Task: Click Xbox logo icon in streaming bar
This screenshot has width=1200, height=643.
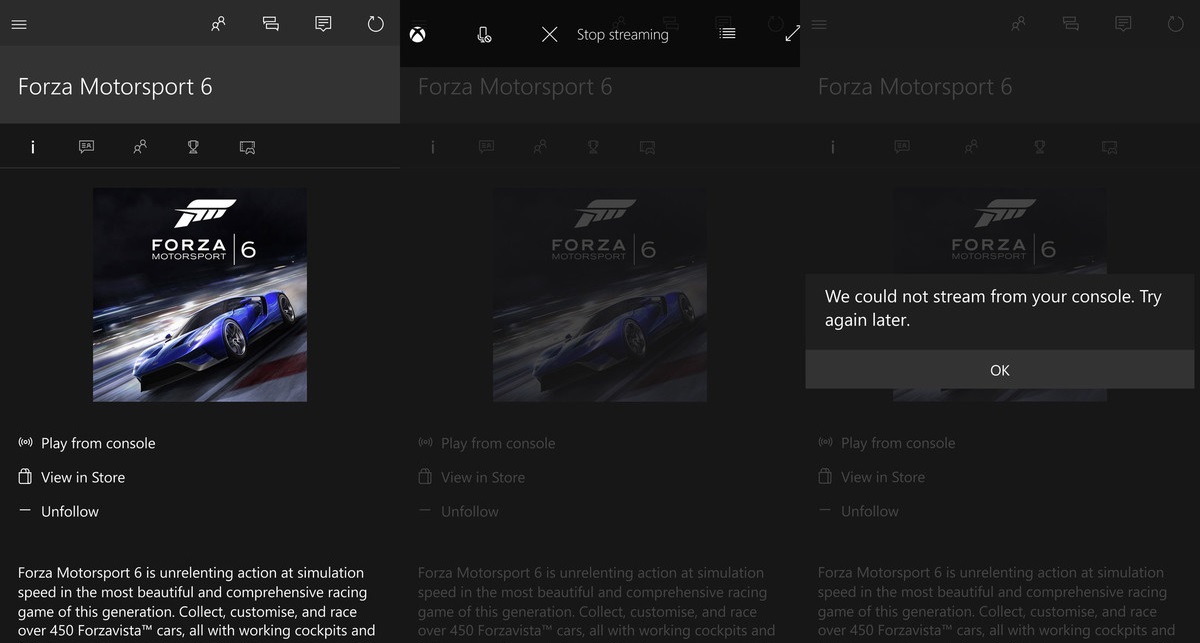Action: click(418, 34)
